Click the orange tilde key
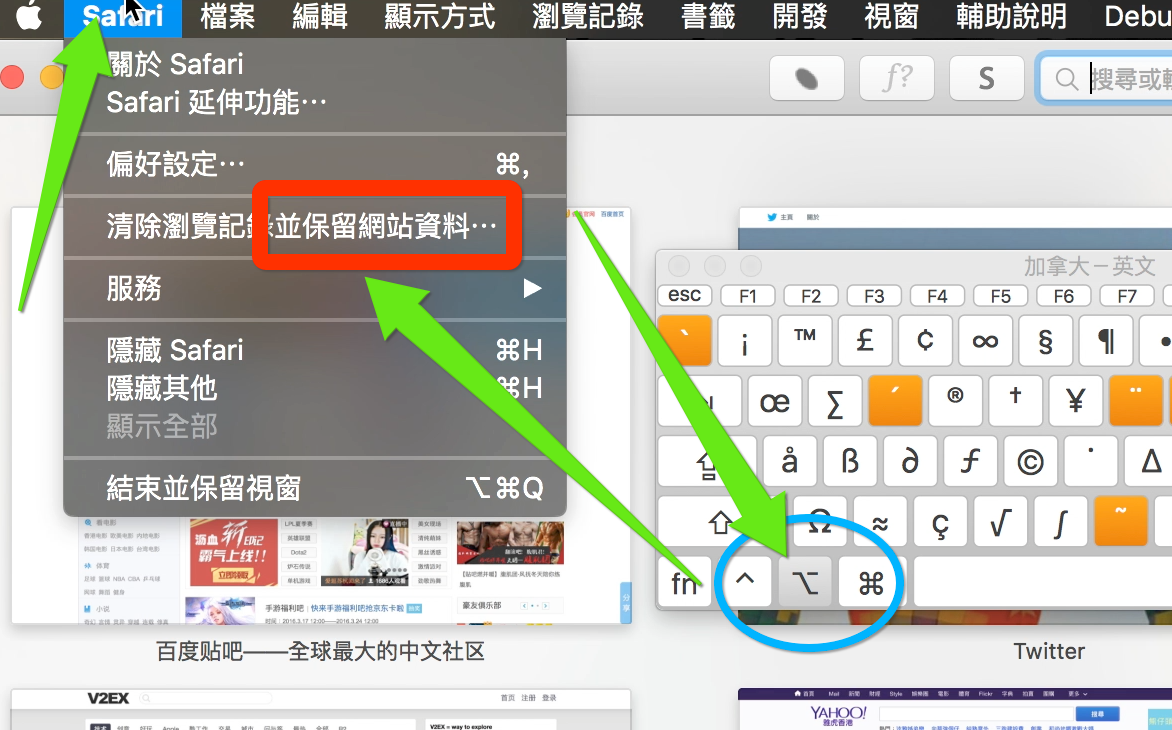The image size is (1172, 730). tap(1121, 522)
